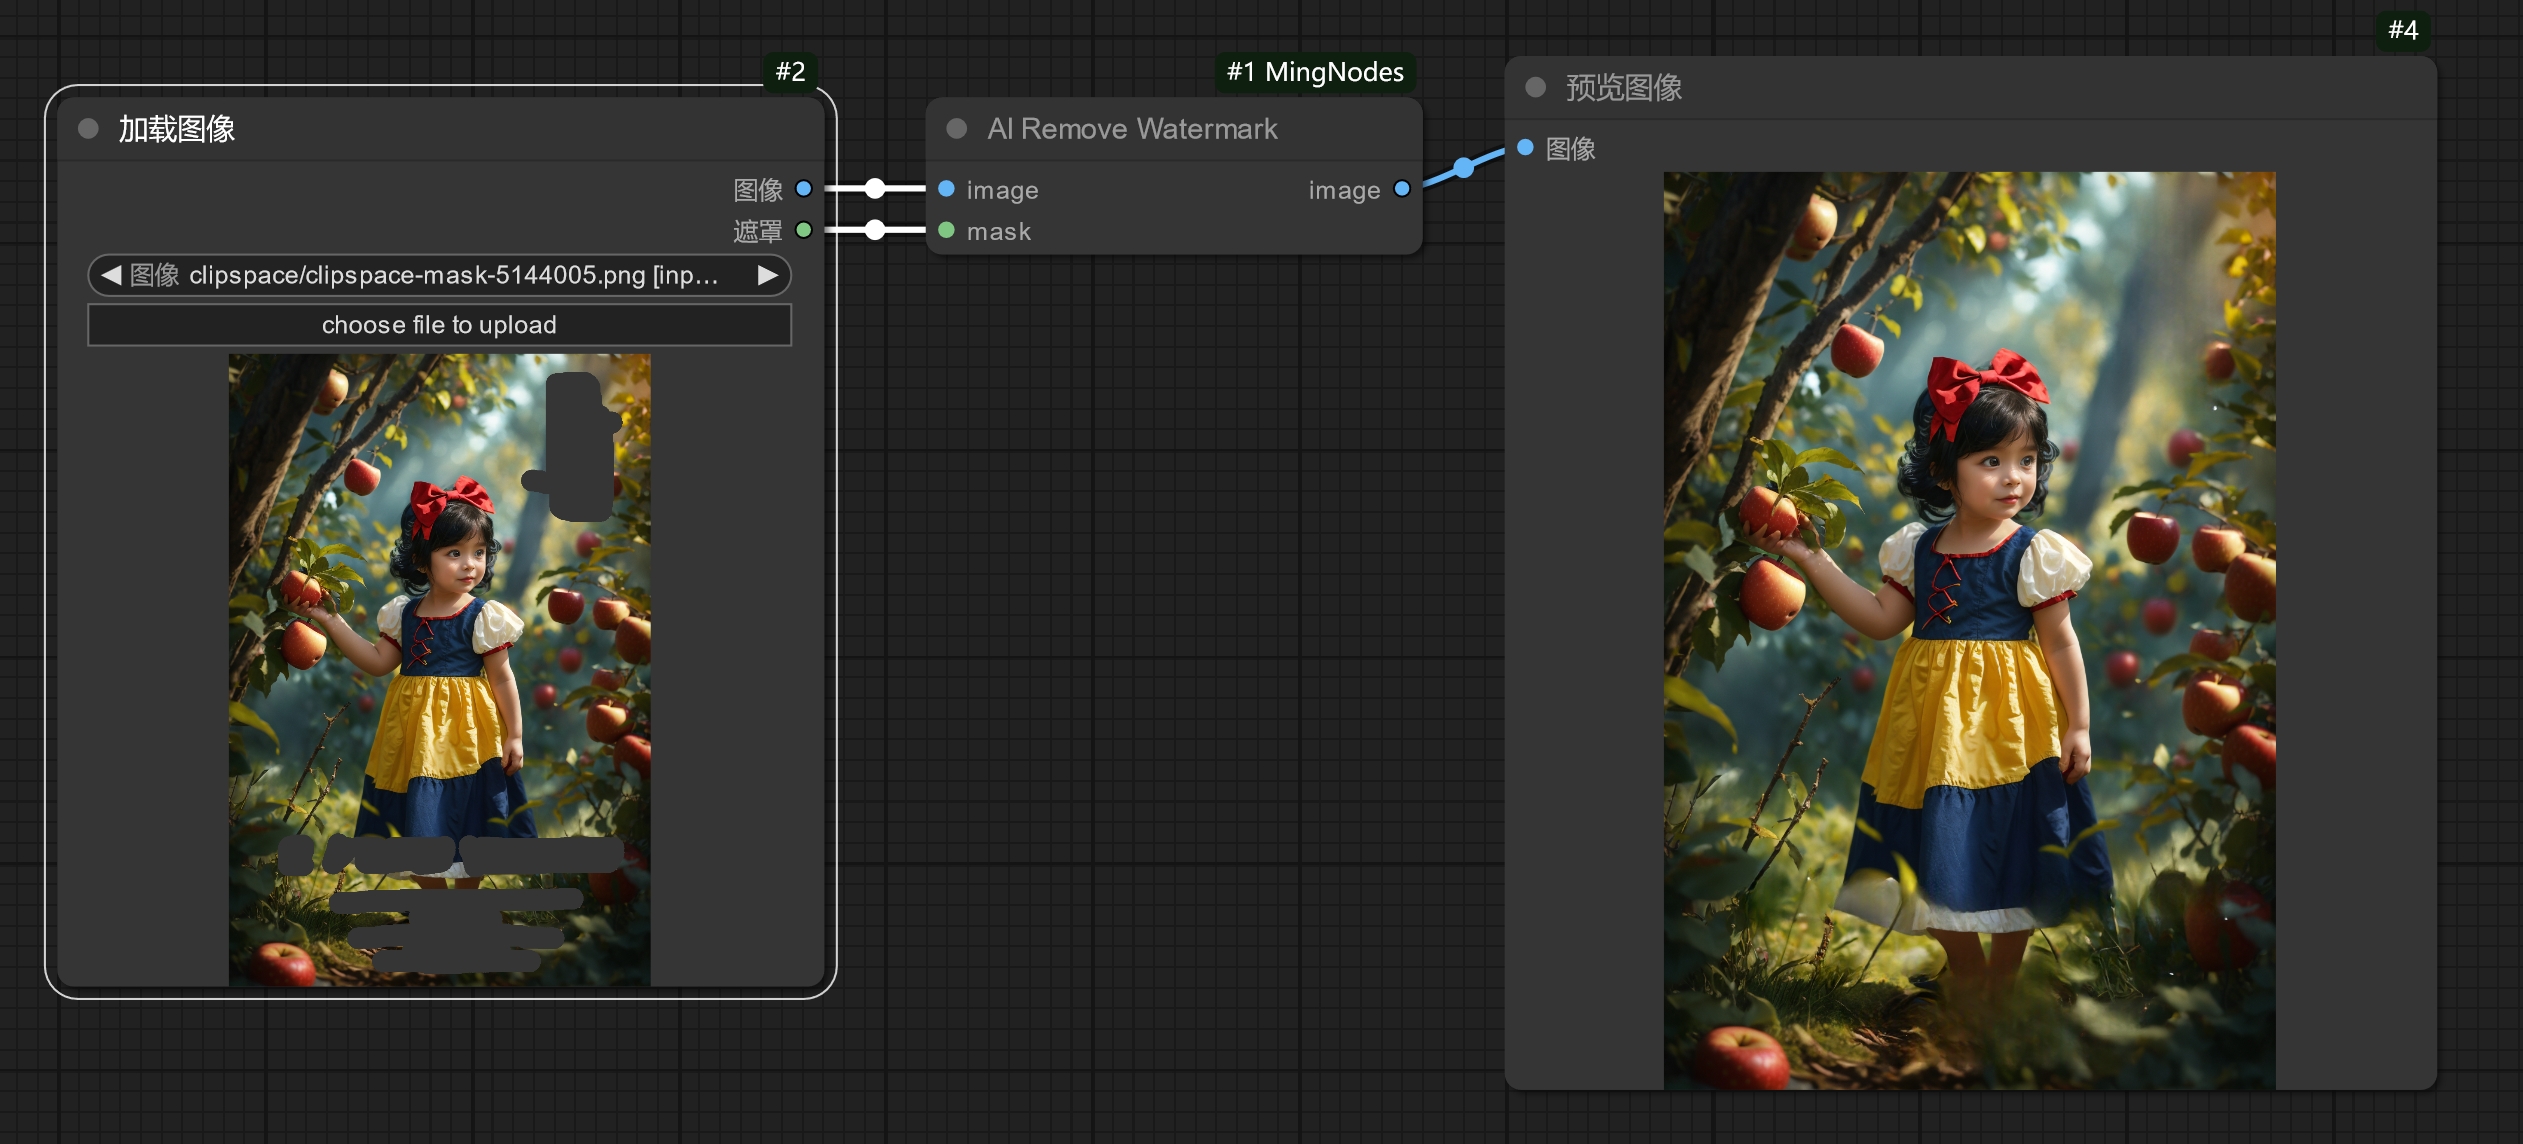The image size is (2523, 1144).
Task: Collapse the 预览图像 node via its title dot
Action: (x=1535, y=88)
